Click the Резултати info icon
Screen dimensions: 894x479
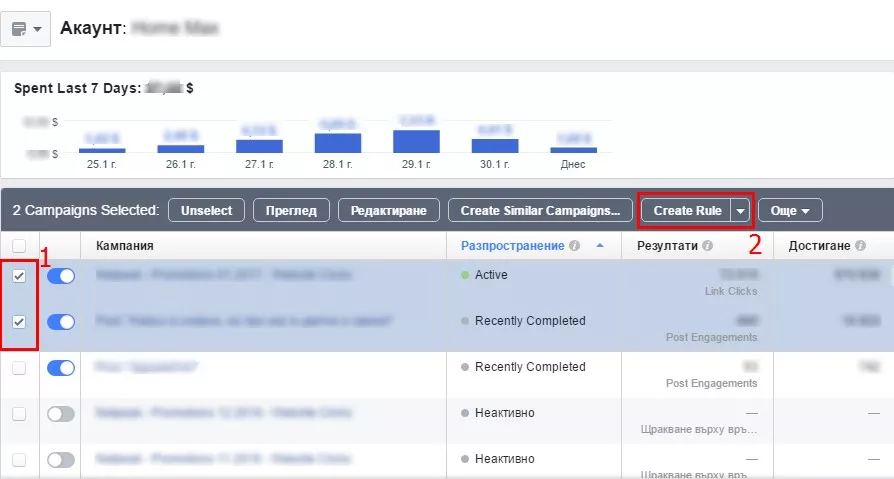[x=708, y=246]
